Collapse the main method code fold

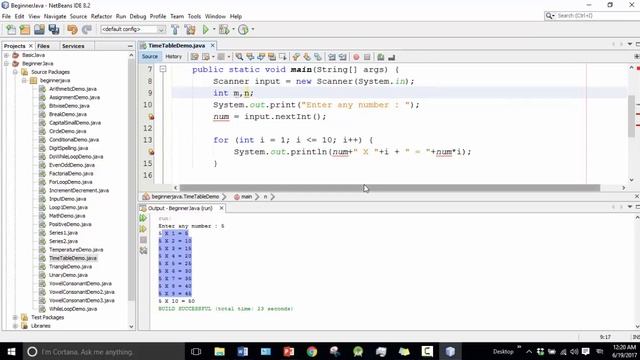tap(163, 69)
